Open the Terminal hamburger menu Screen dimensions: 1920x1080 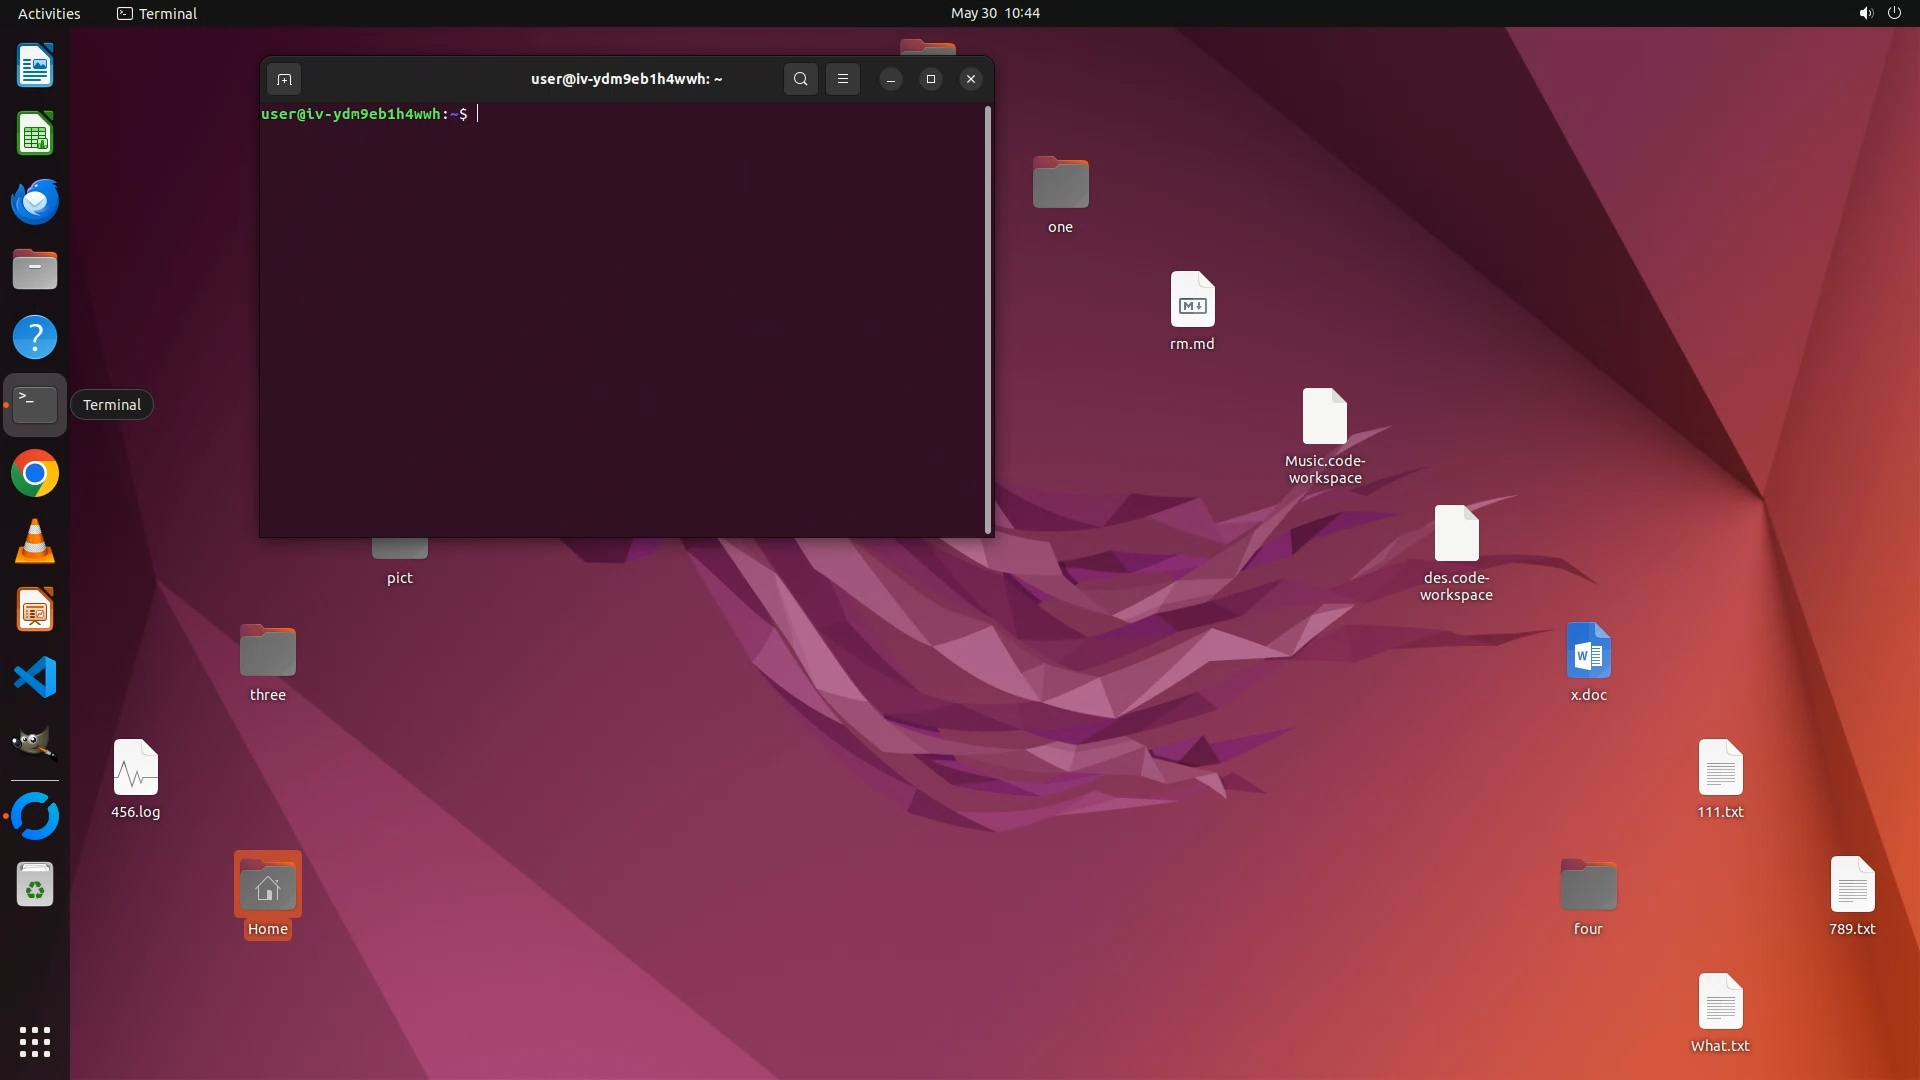(x=842, y=79)
